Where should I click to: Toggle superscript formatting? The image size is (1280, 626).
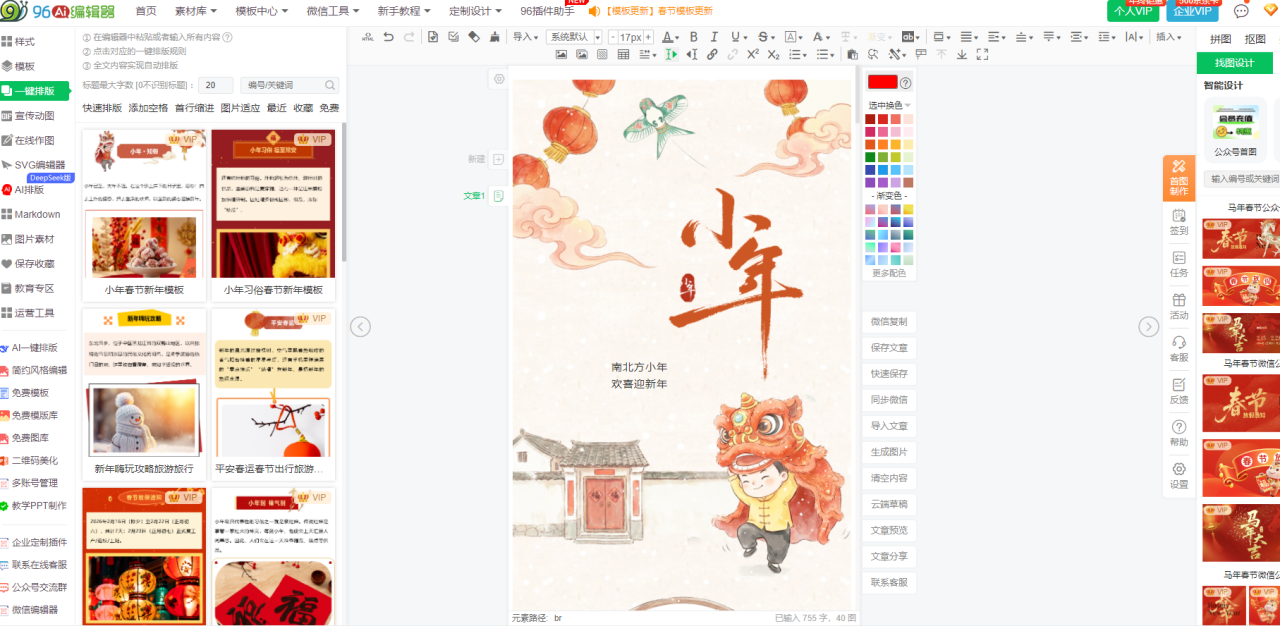tap(752, 55)
